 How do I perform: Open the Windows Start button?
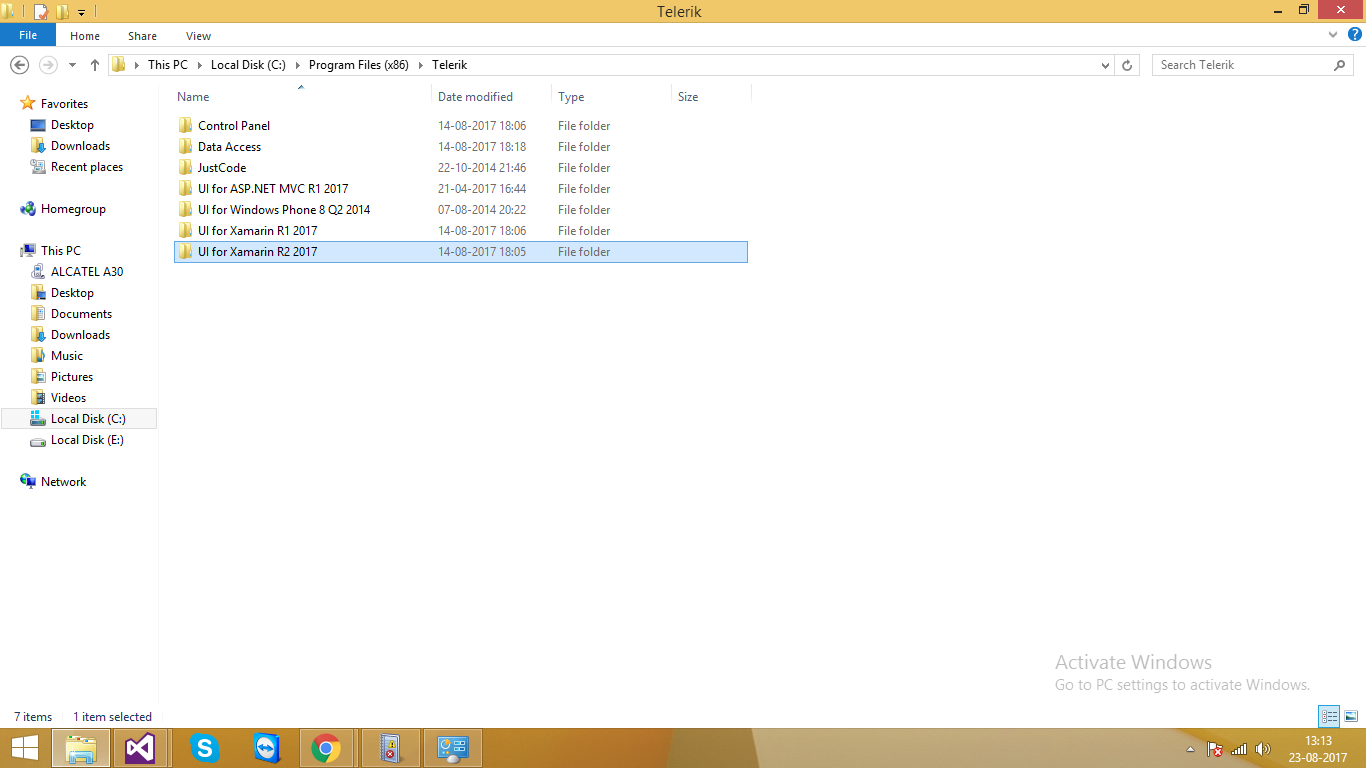coord(24,748)
